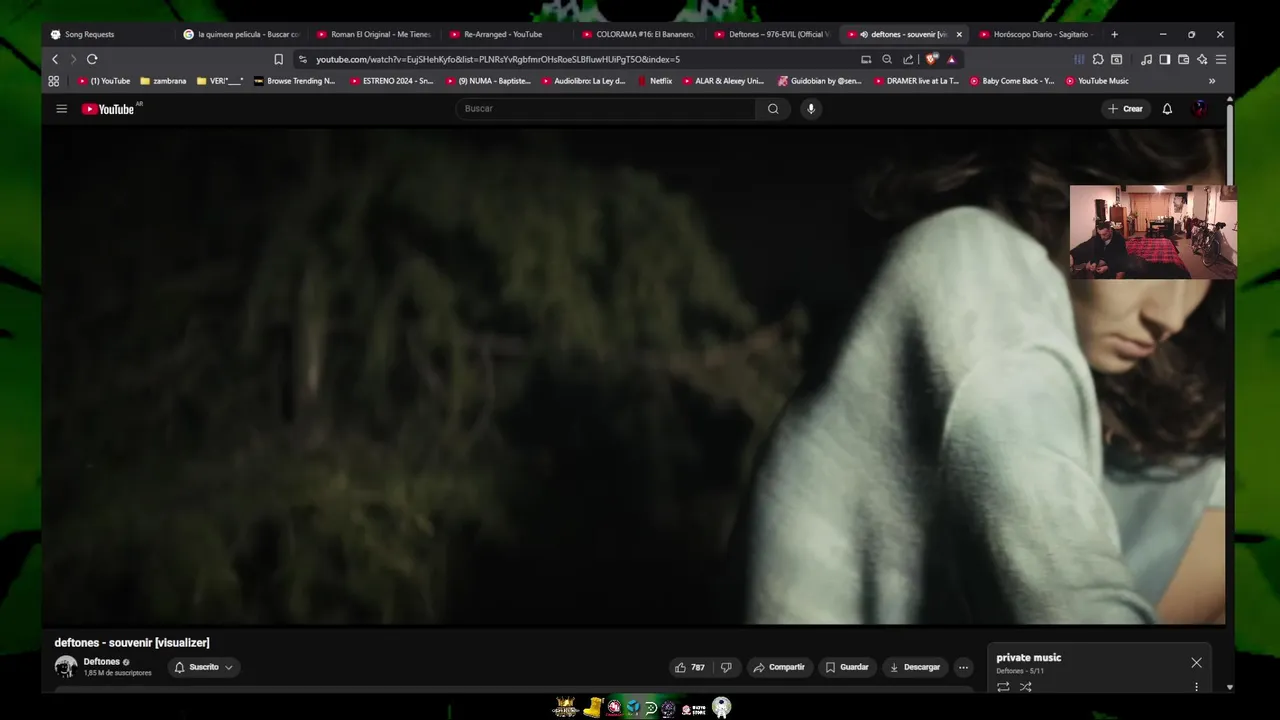Open playlist options three-dot menu
Image resolution: width=1280 pixels, height=720 pixels.
pos(1196,687)
